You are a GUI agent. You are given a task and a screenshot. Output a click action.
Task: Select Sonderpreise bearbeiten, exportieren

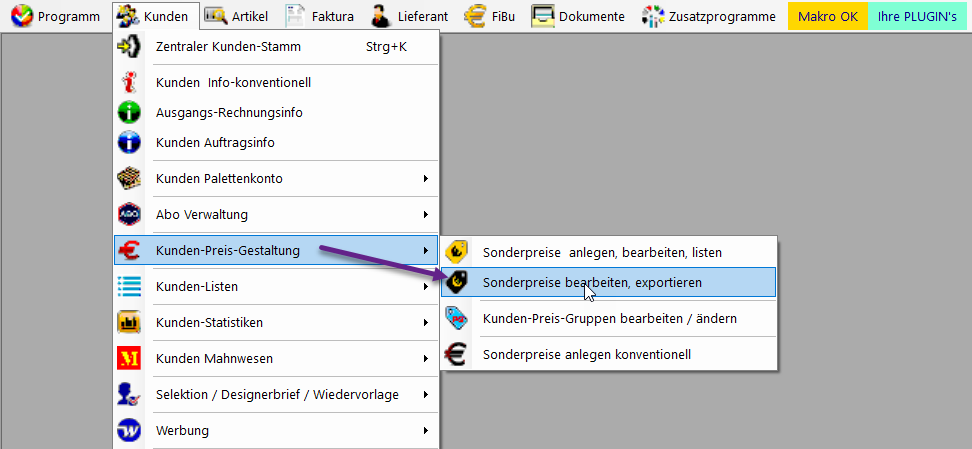(592, 283)
